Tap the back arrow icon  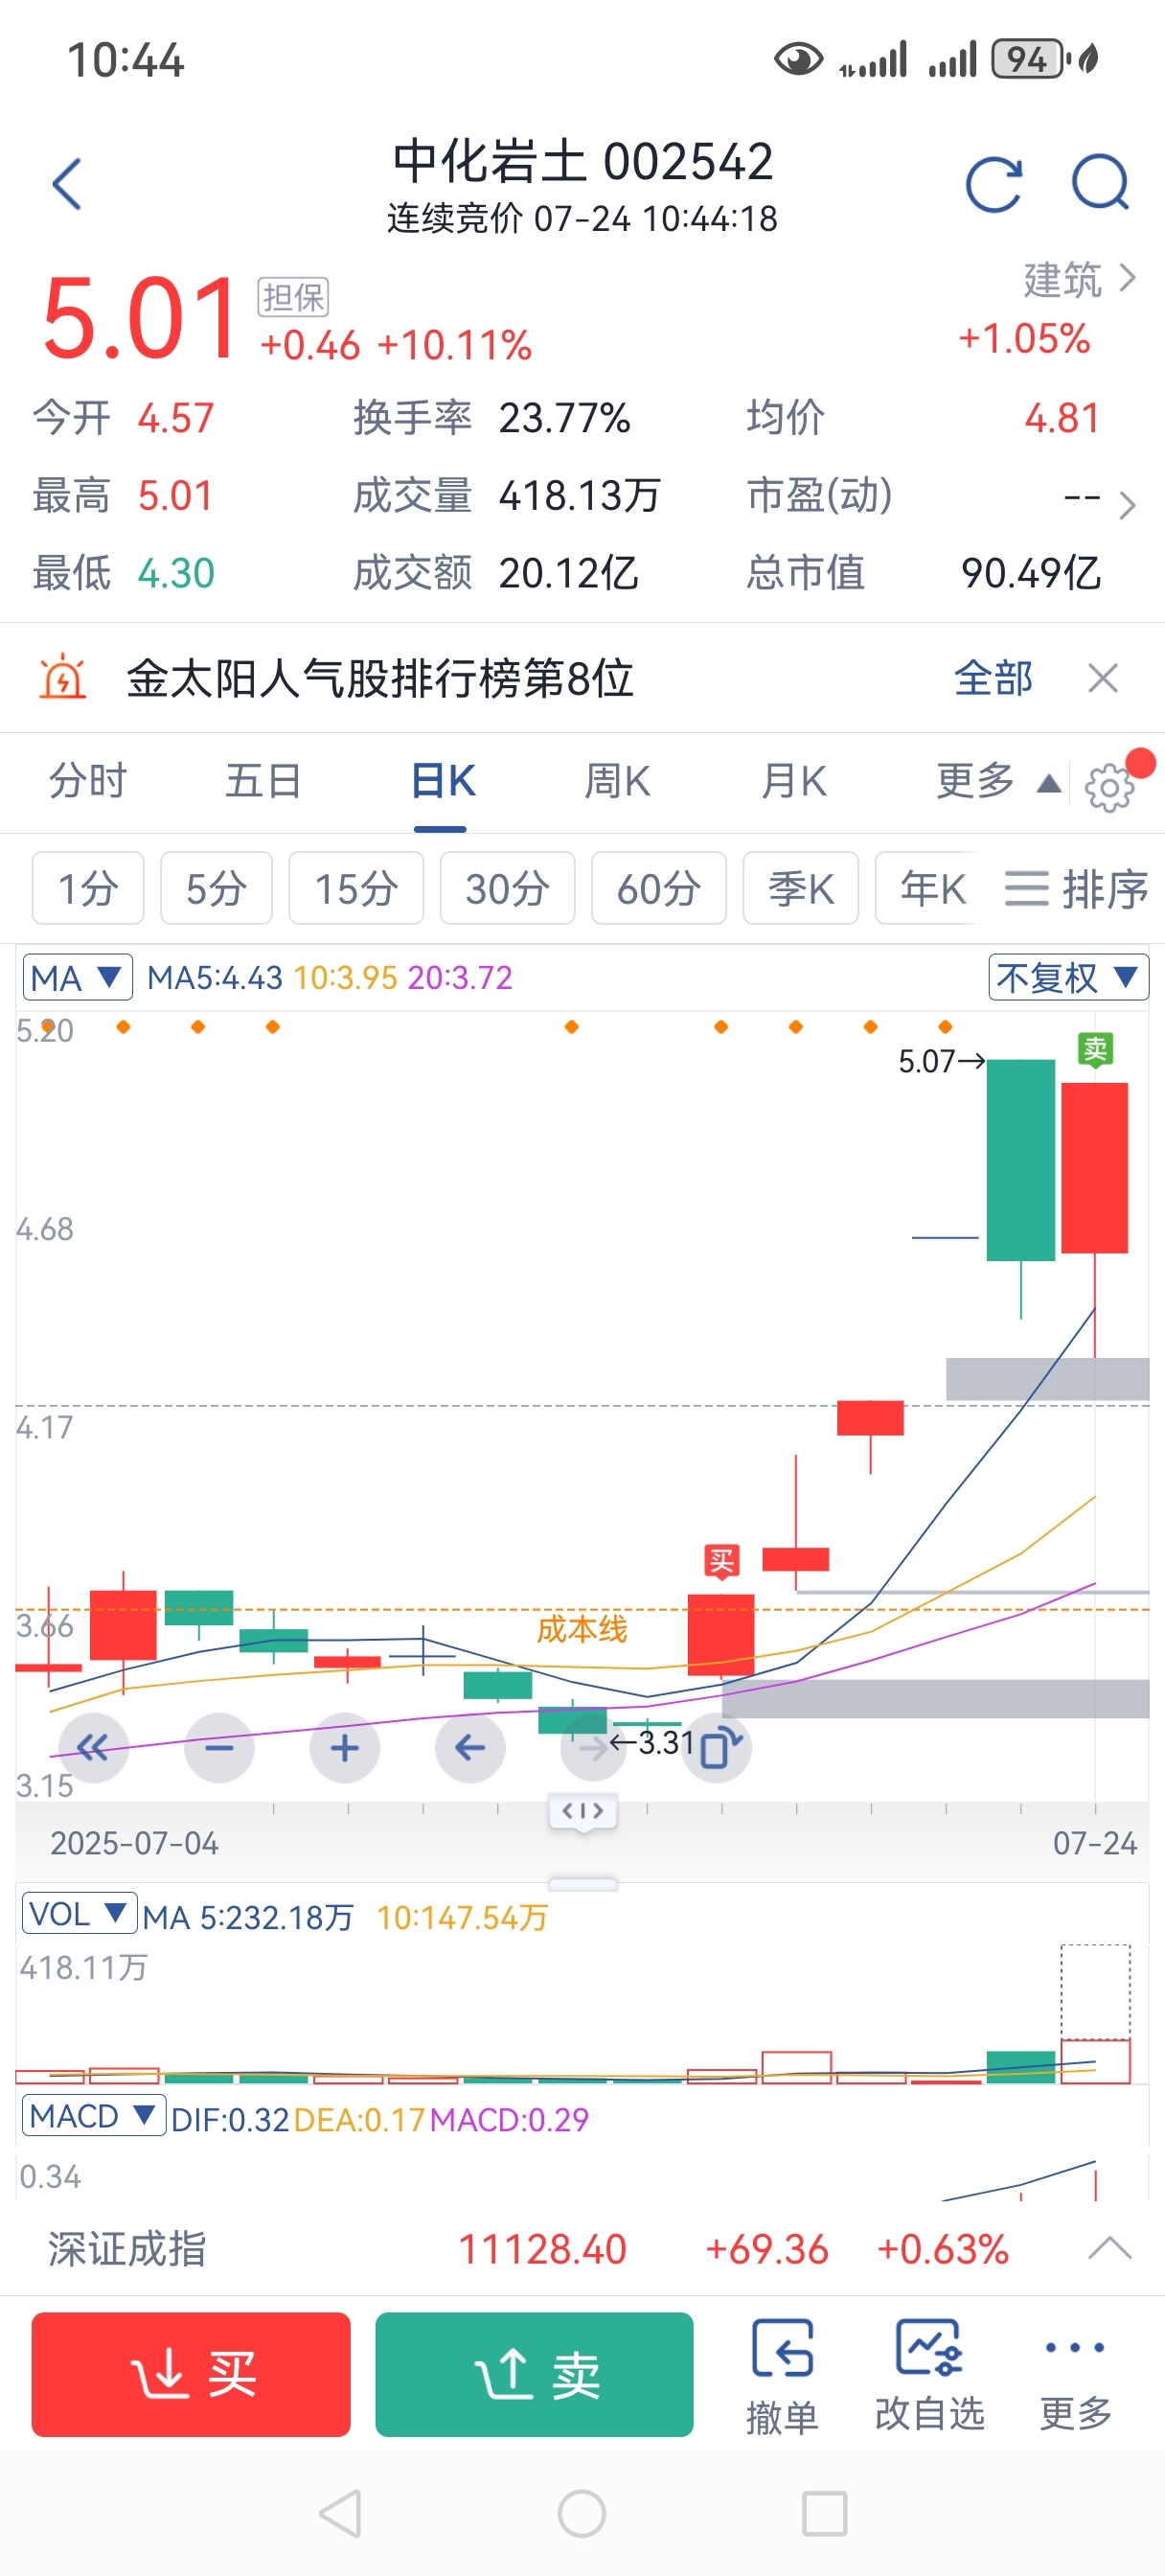coord(67,184)
